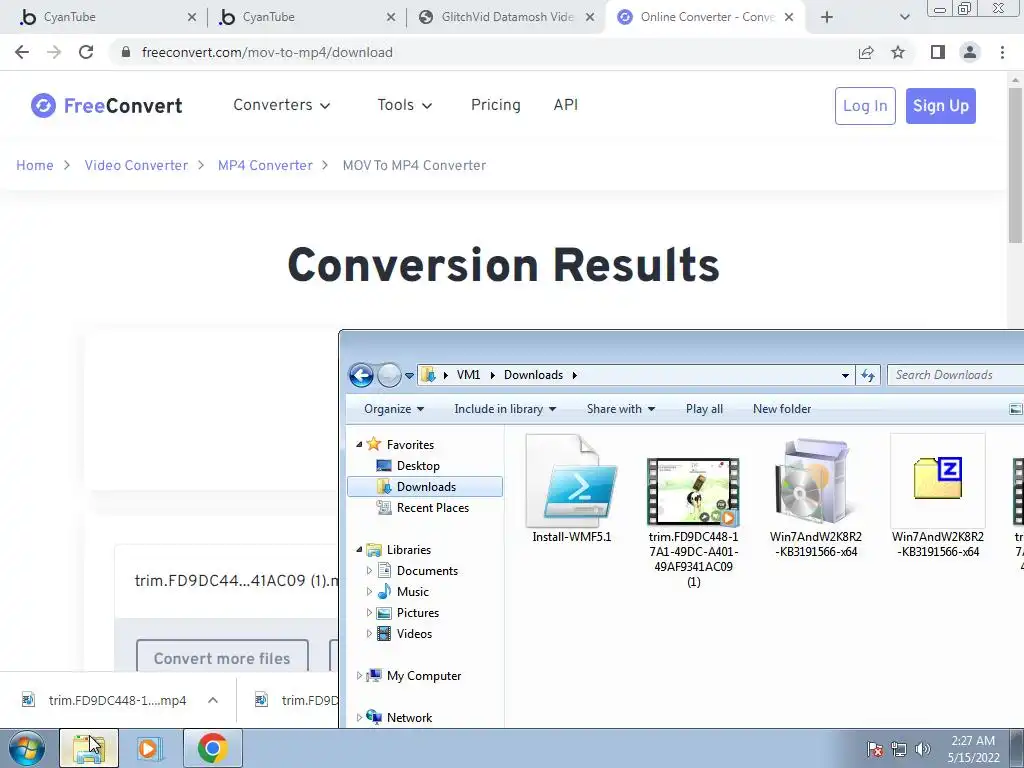
Task: Switch to the second CyanTube tab
Action: coord(307,17)
